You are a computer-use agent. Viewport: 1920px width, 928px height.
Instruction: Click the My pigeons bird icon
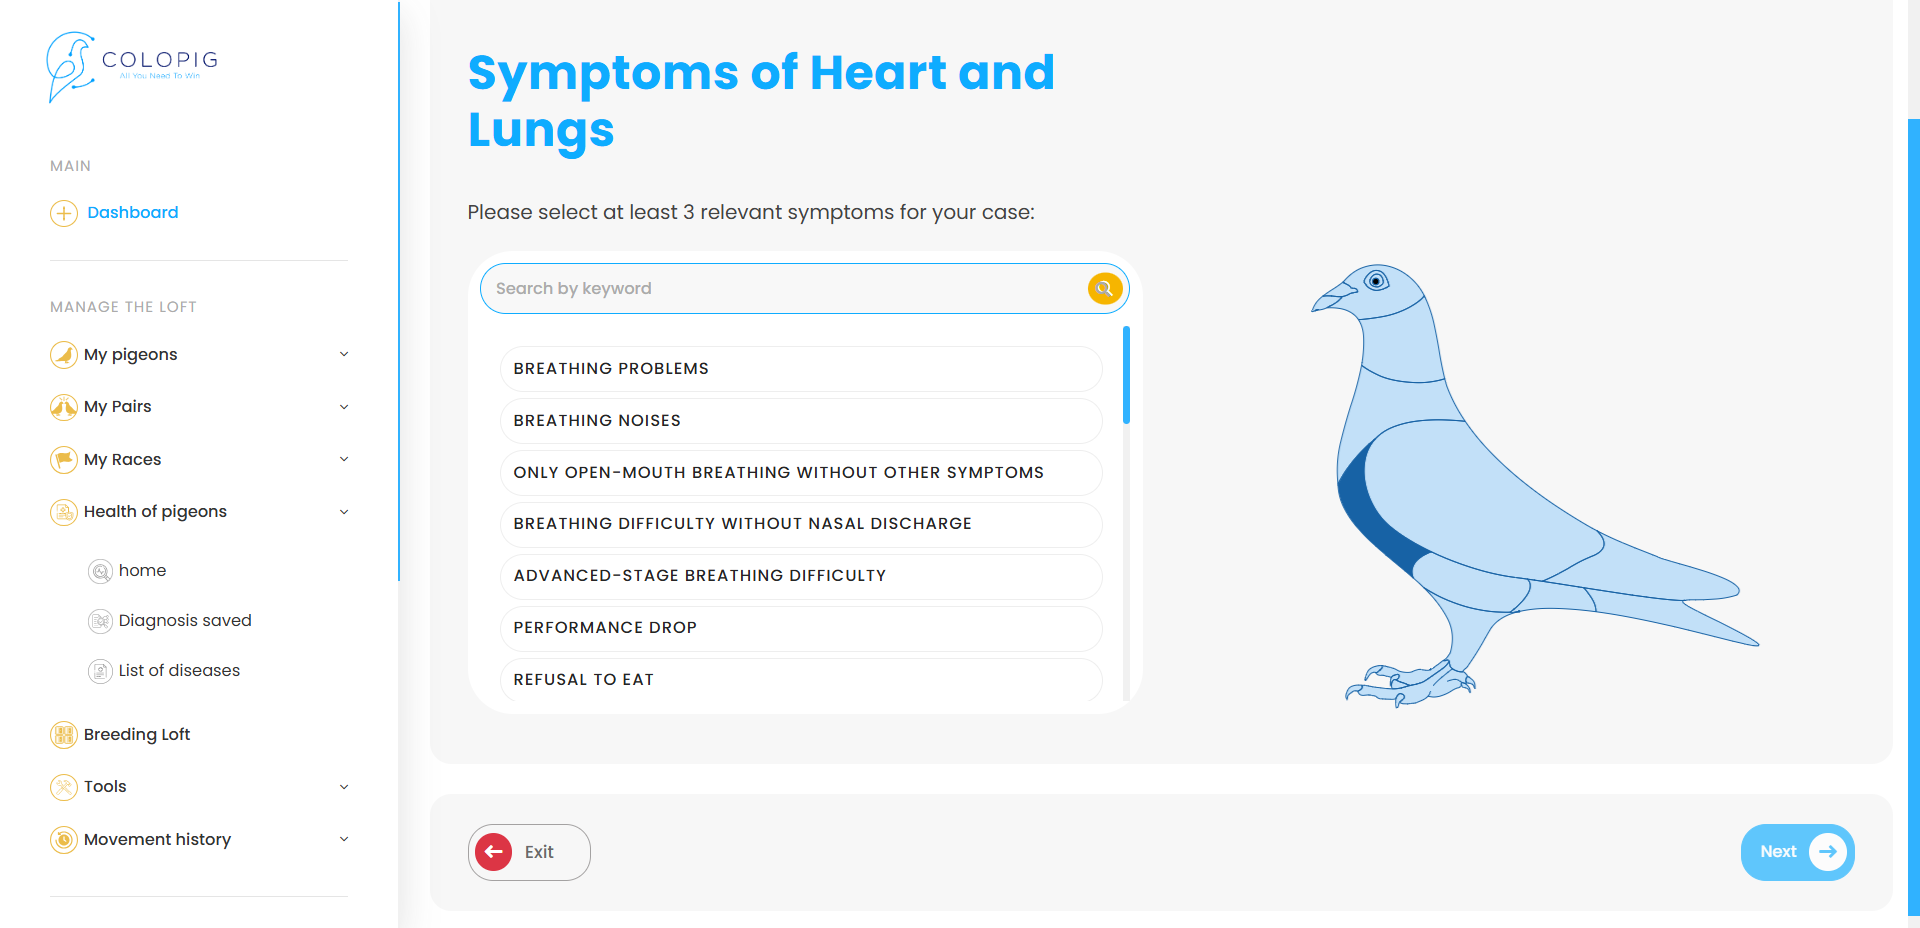(64, 355)
